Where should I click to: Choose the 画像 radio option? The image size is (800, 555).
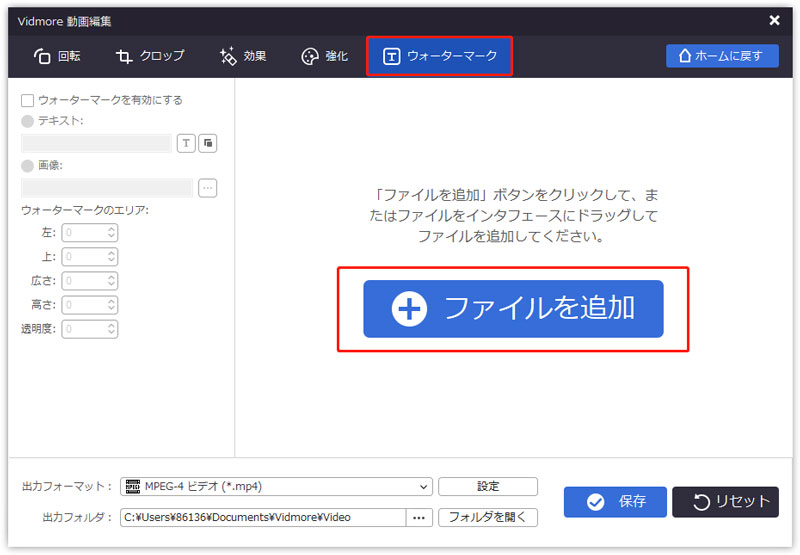[28, 166]
